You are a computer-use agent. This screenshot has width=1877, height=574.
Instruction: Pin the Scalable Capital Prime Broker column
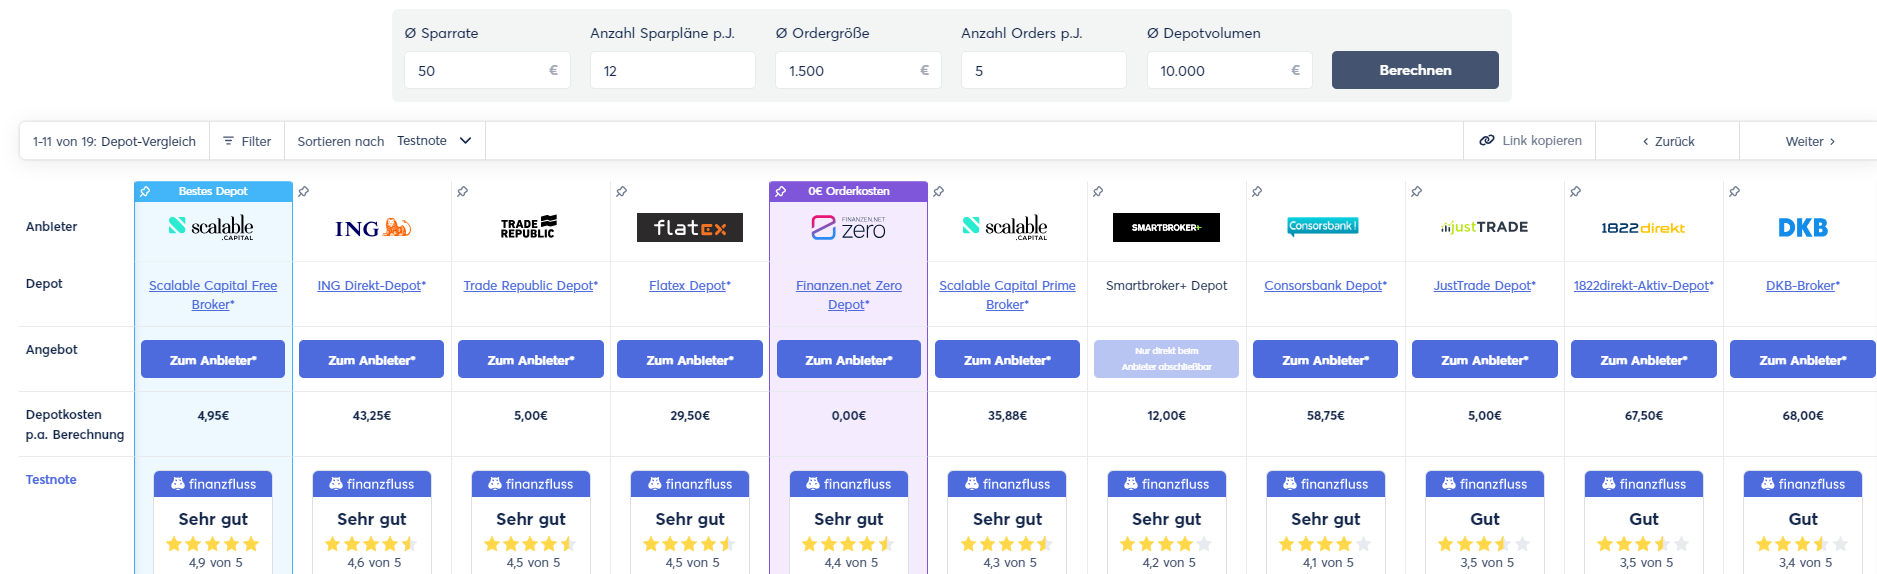tap(939, 191)
